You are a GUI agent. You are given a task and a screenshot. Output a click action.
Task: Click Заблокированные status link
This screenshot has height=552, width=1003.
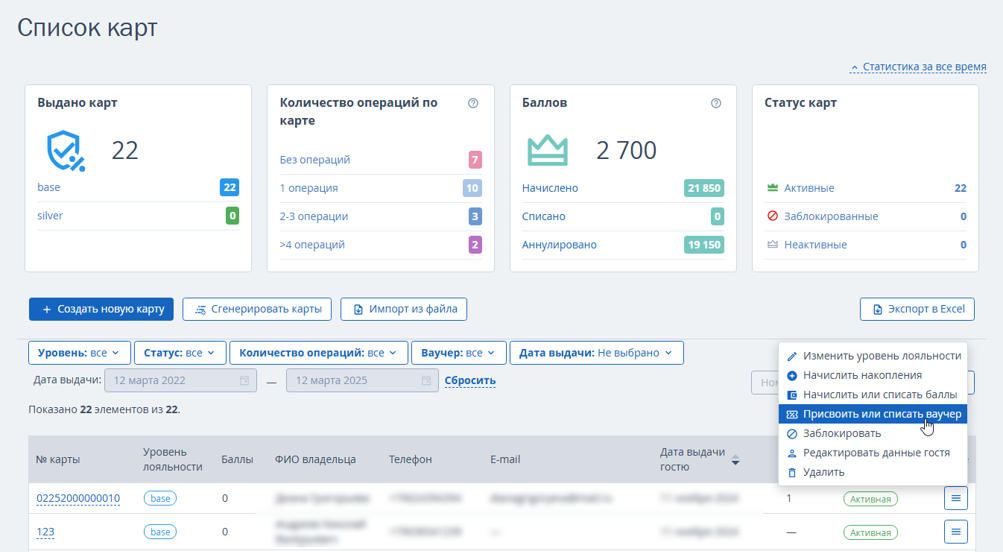[x=832, y=216]
